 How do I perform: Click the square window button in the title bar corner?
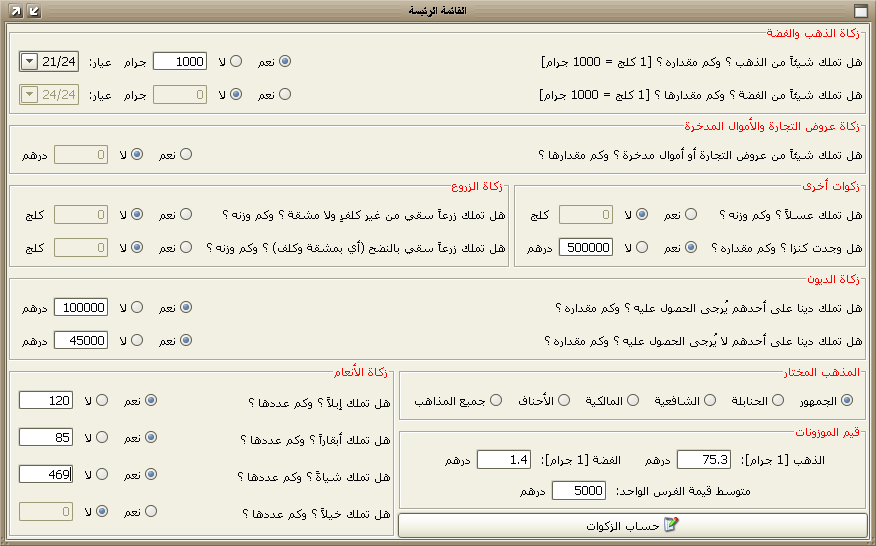[x=860, y=11]
